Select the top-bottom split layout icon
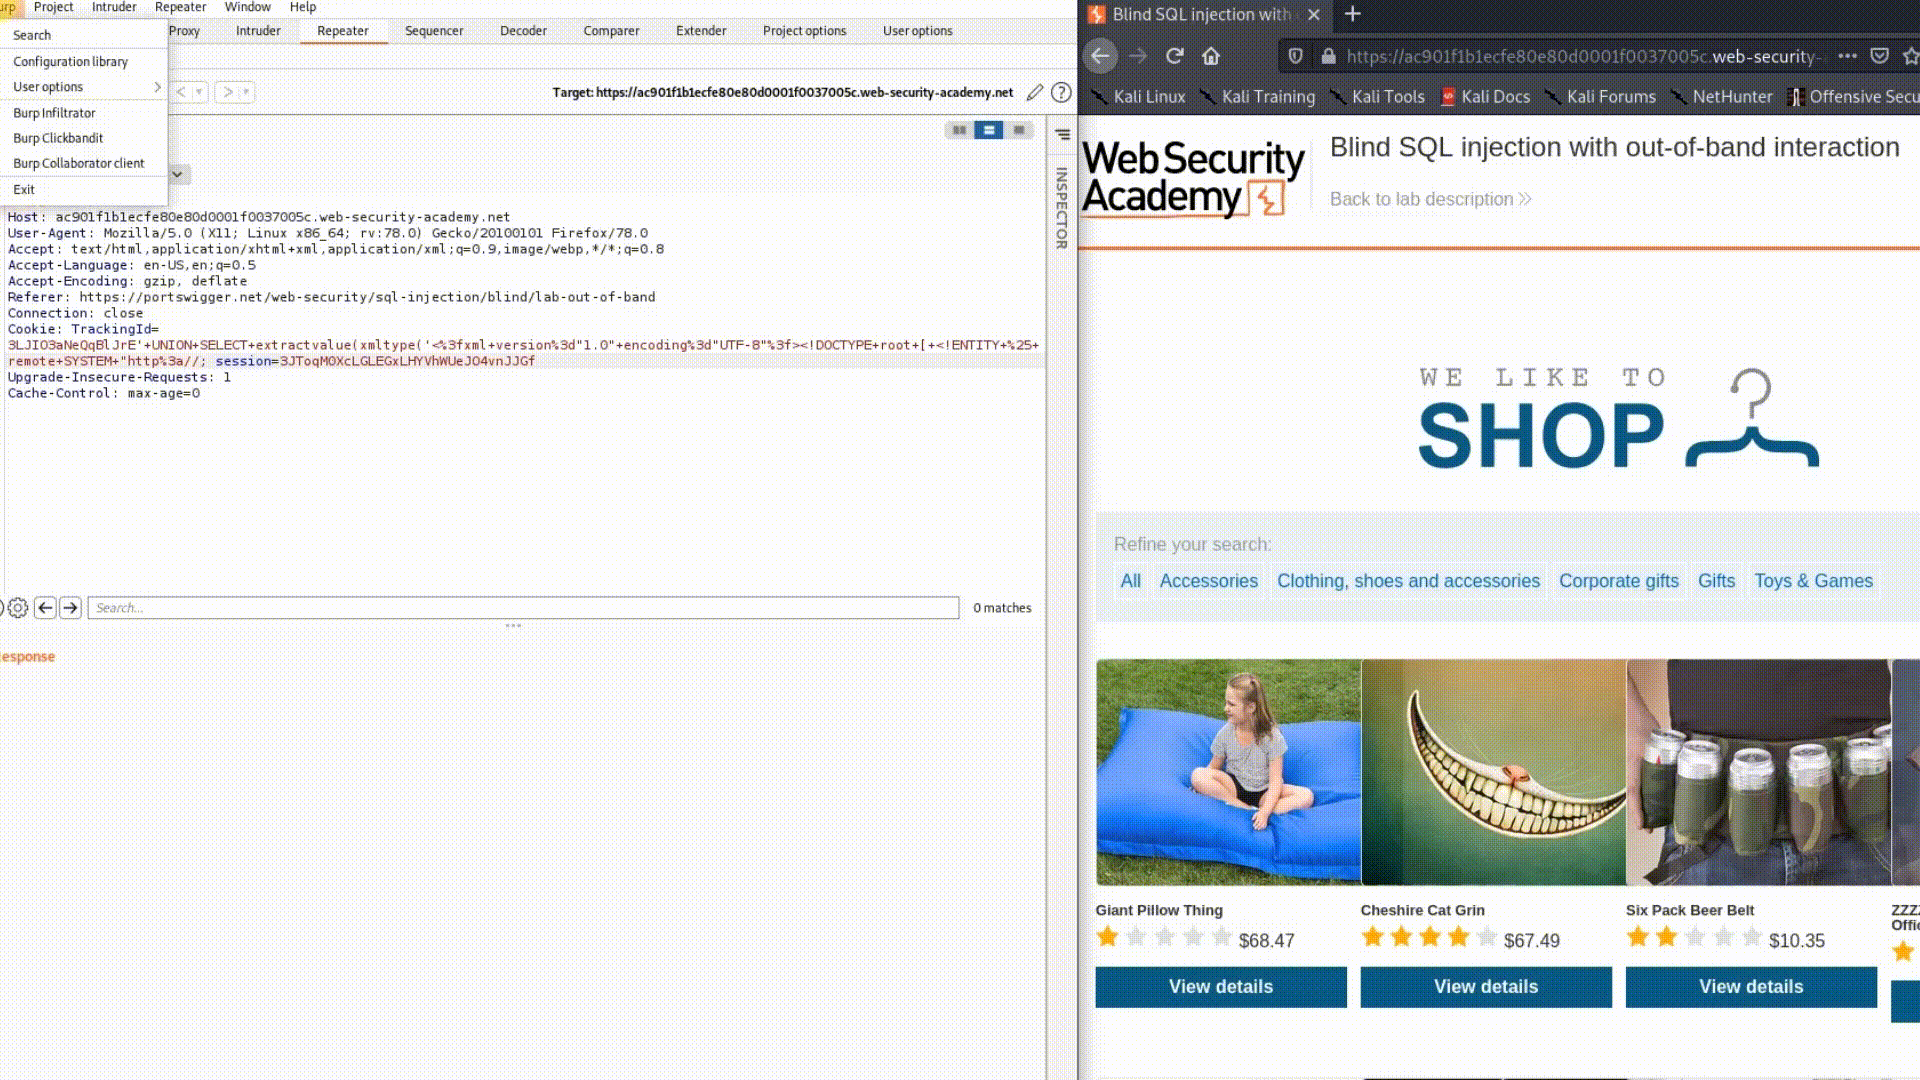1920x1080 pixels. tap(989, 130)
